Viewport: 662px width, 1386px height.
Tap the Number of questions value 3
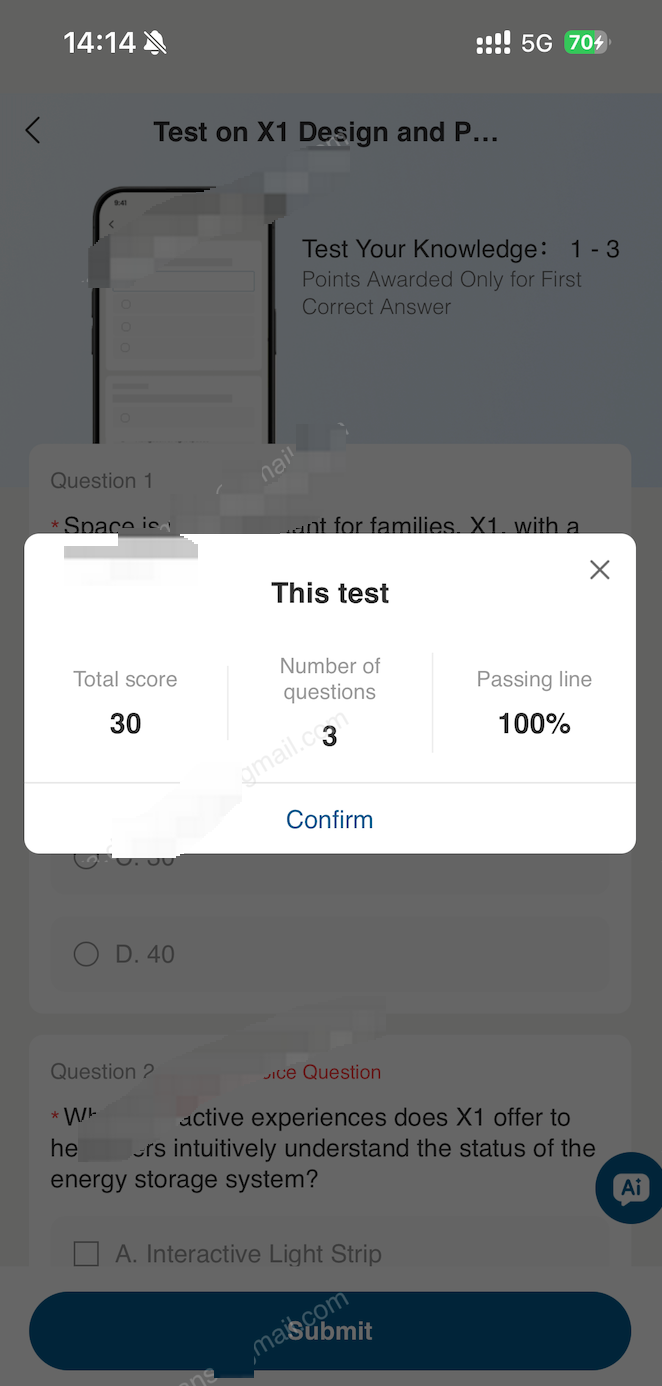tap(330, 737)
